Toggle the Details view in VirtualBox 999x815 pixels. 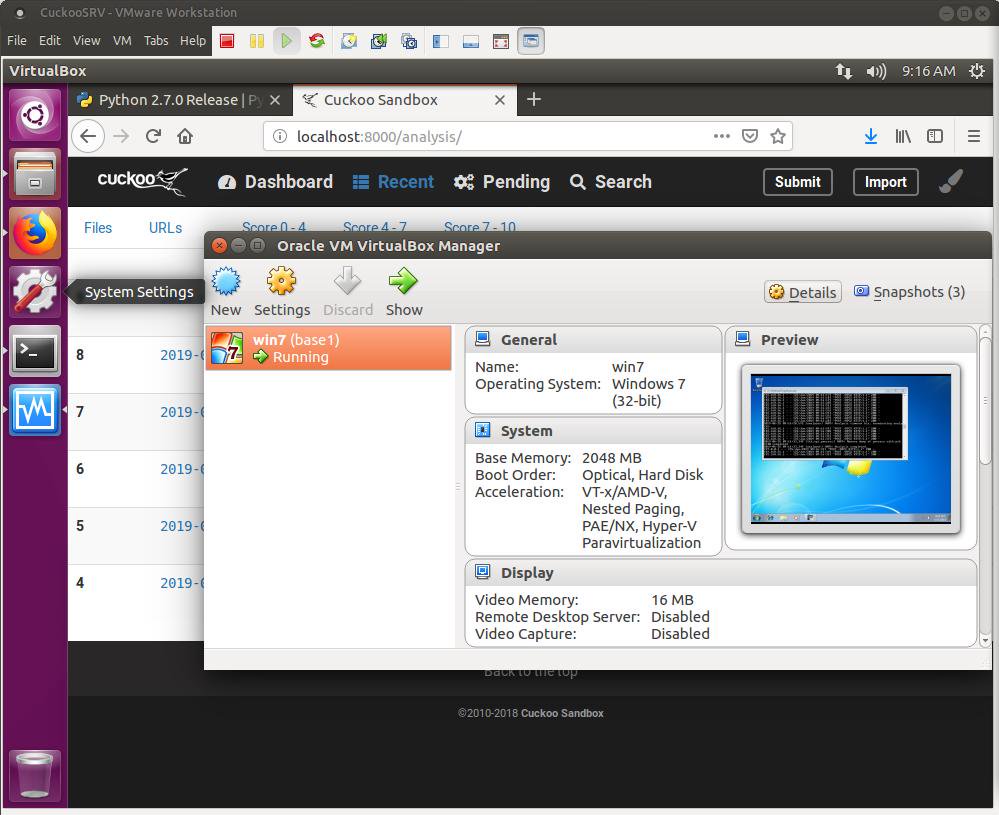coord(802,292)
